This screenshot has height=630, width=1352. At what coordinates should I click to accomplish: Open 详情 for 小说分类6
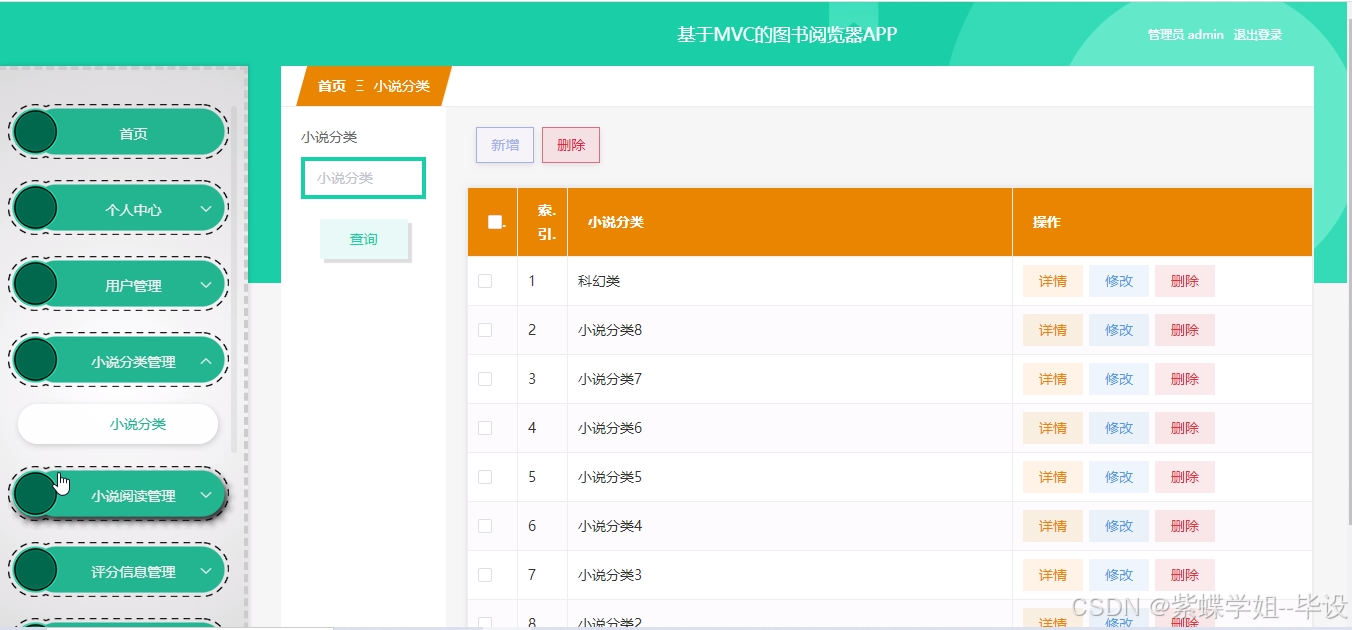[x=1053, y=428]
